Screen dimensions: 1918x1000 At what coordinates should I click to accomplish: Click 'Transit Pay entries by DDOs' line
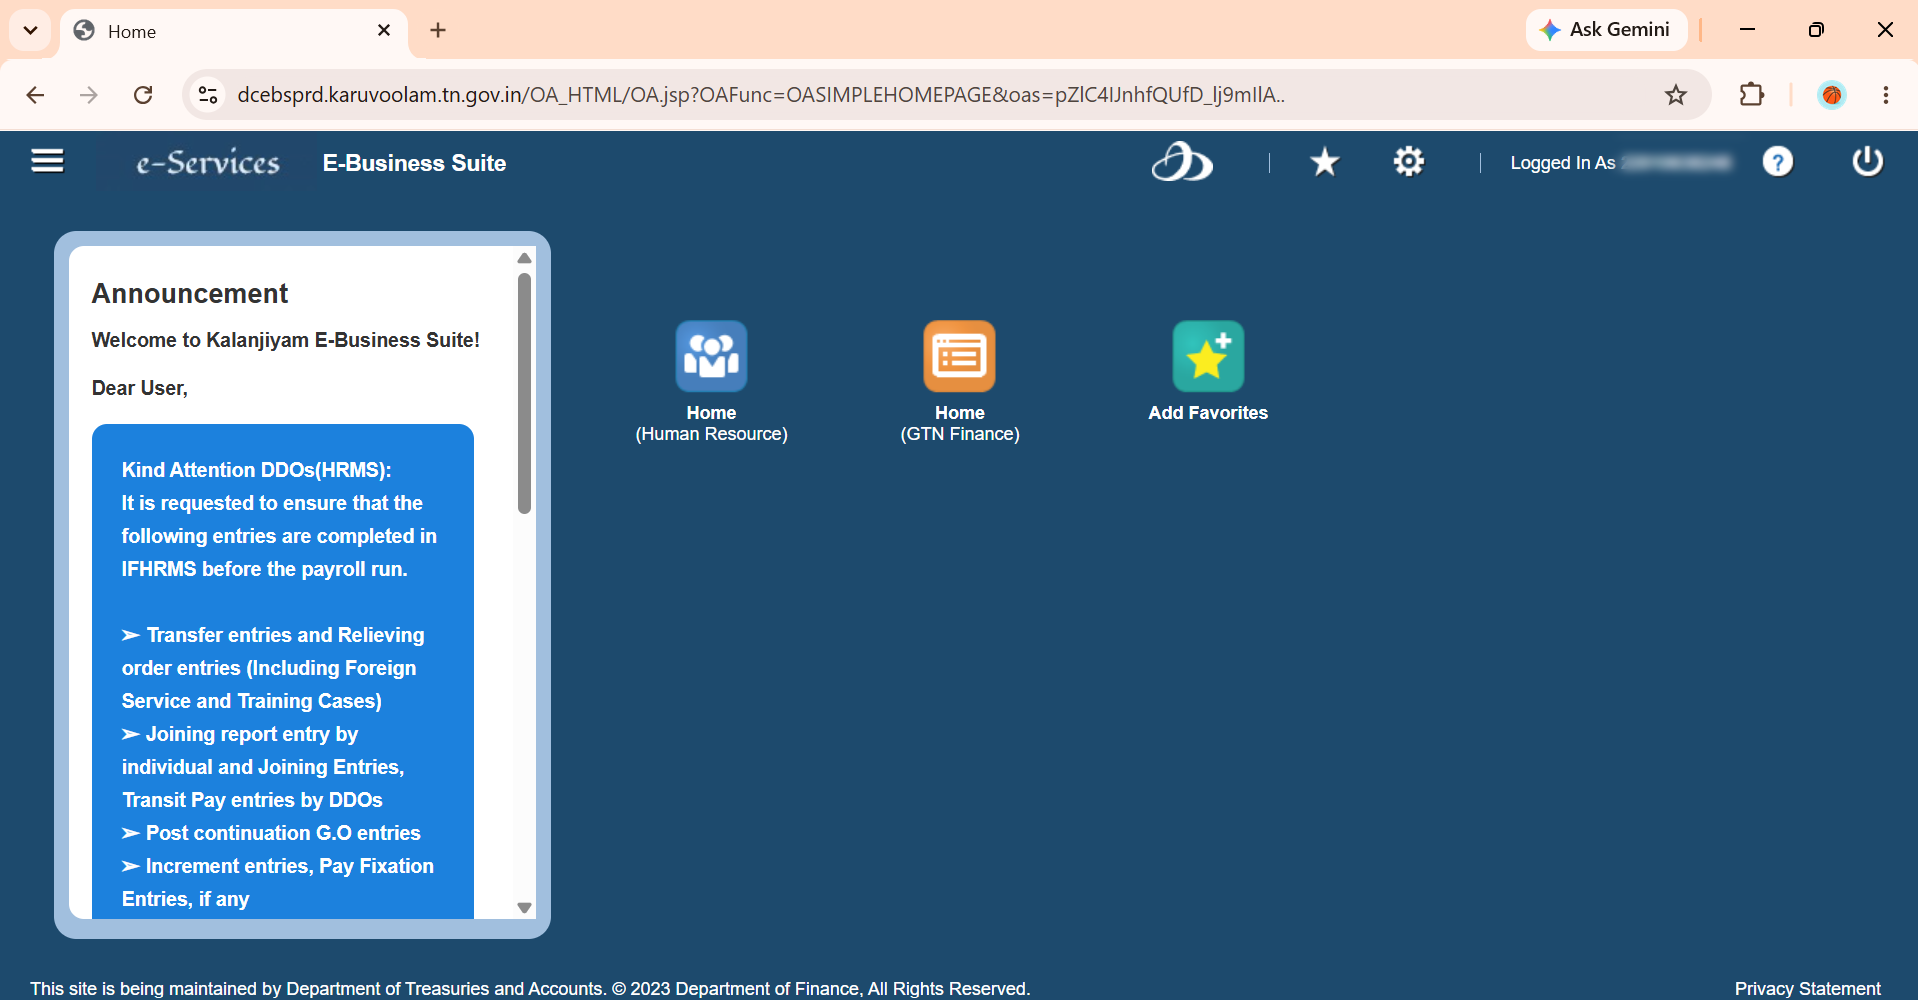(x=252, y=800)
